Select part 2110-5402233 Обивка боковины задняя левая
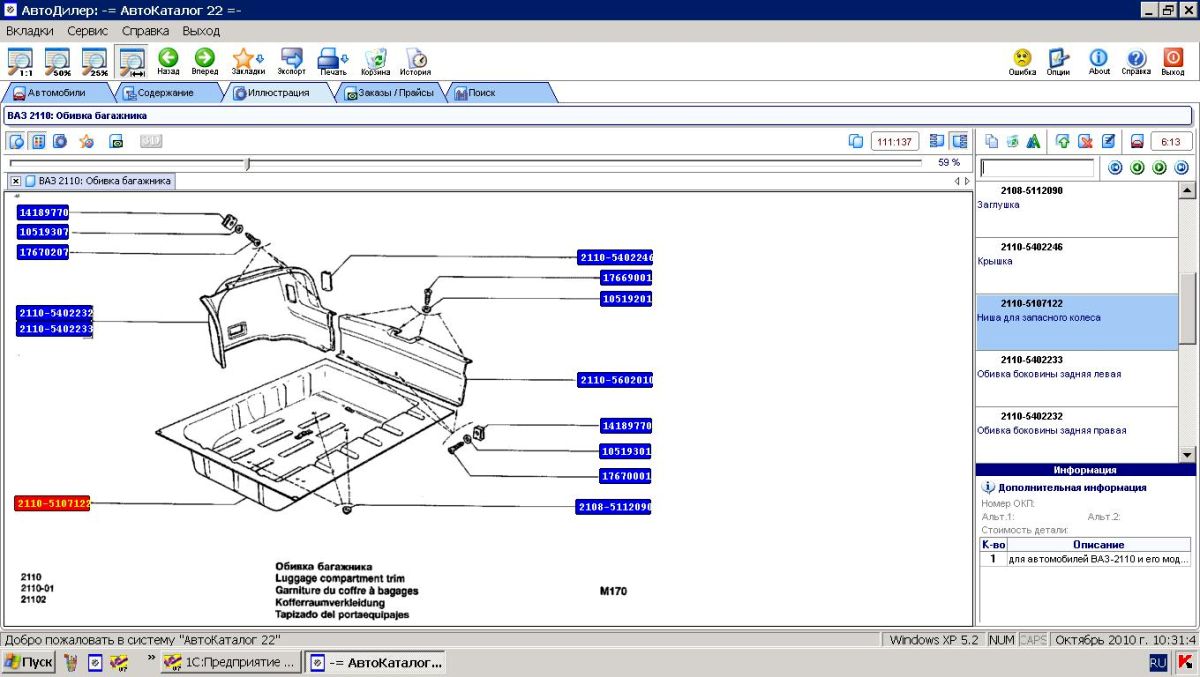The height and width of the screenshot is (677, 1200). coord(1077,379)
